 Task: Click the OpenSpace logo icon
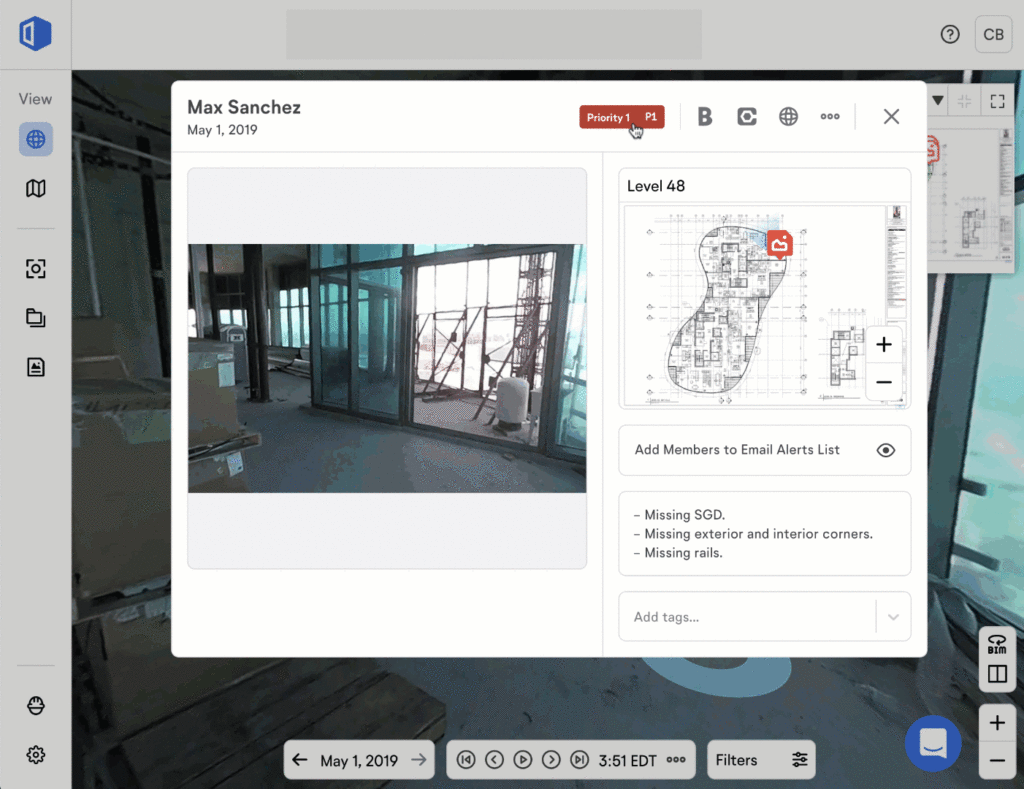(x=35, y=34)
